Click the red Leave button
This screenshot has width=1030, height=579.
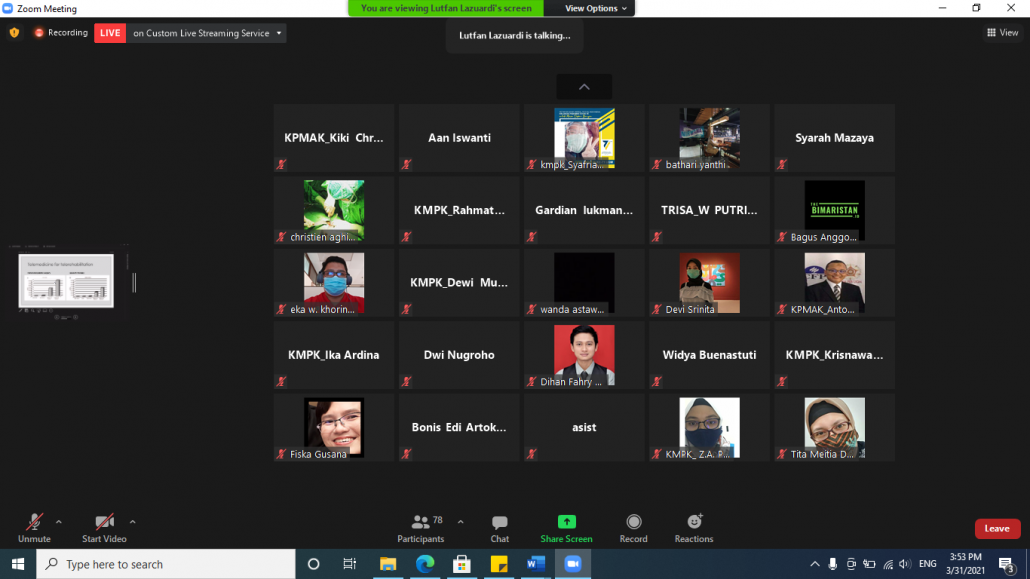(997, 528)
